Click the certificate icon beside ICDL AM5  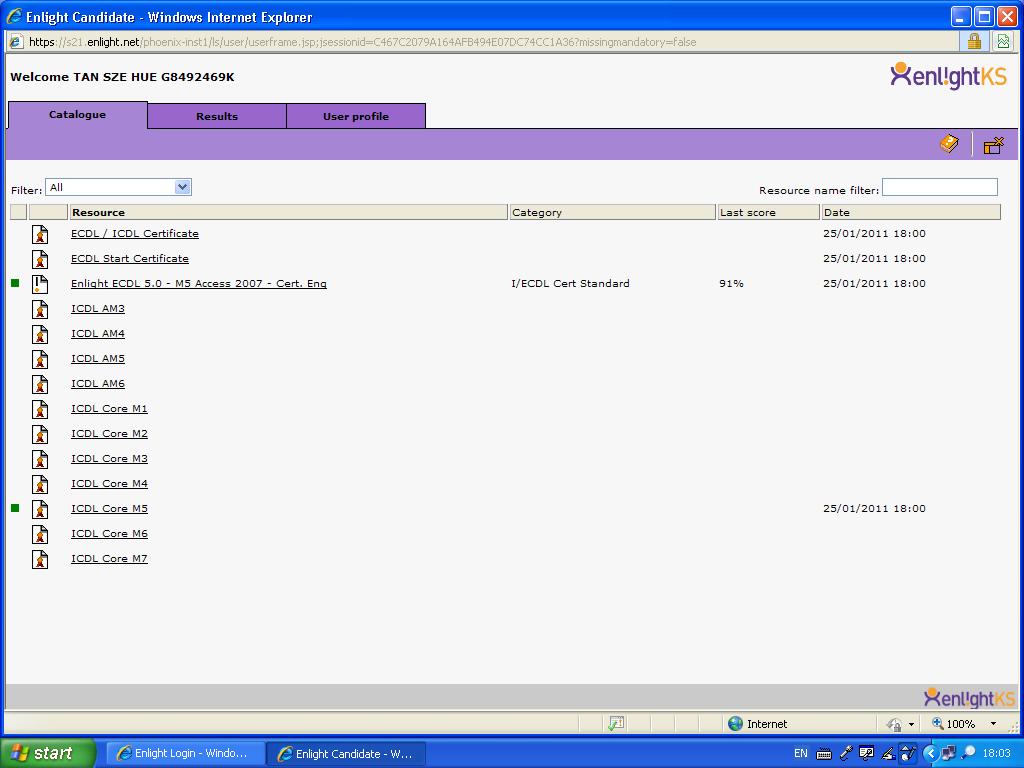pos(40,359)
